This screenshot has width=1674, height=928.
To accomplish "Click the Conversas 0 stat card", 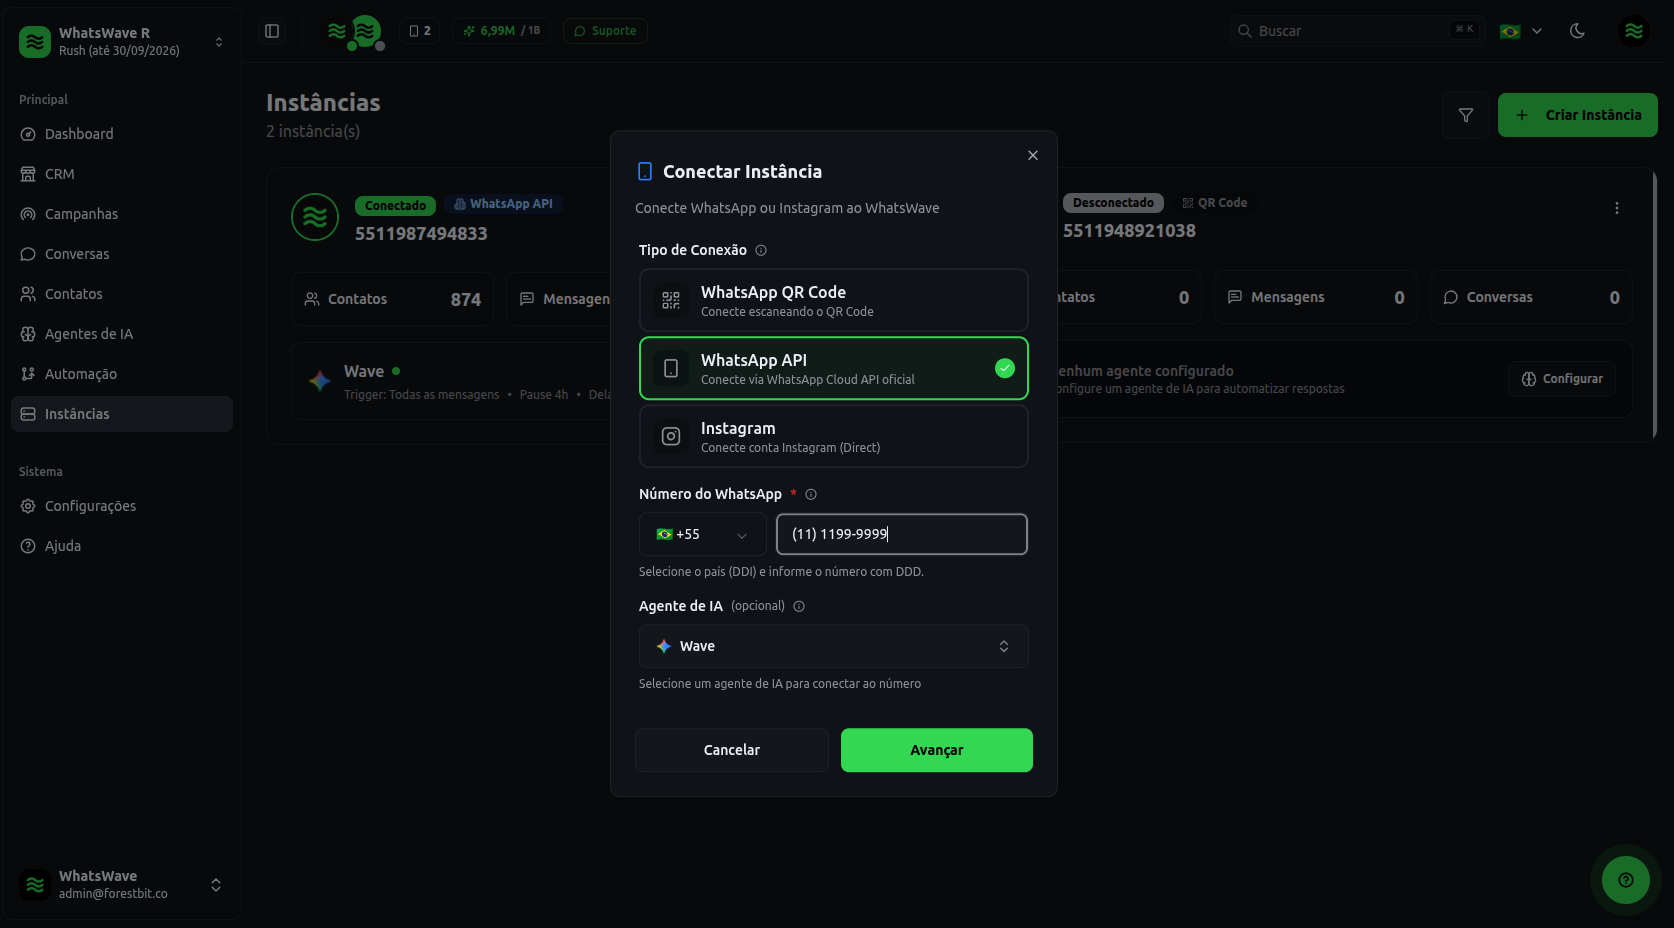I will click(x=1531, y=297).
